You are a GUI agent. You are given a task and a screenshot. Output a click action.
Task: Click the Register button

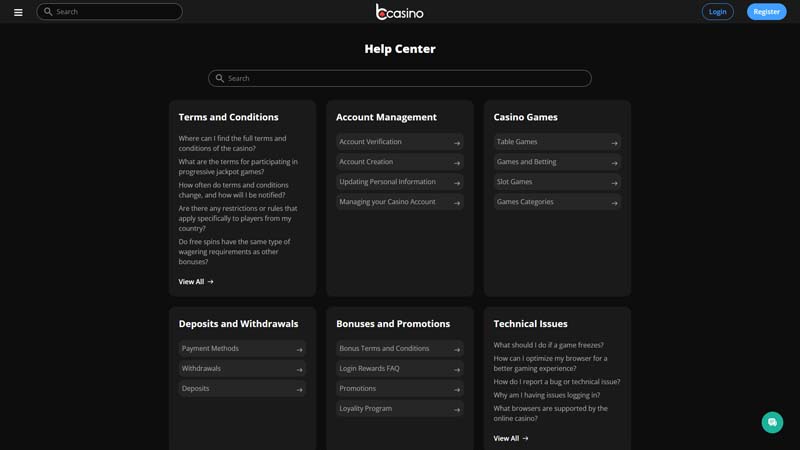click(766, 12)
